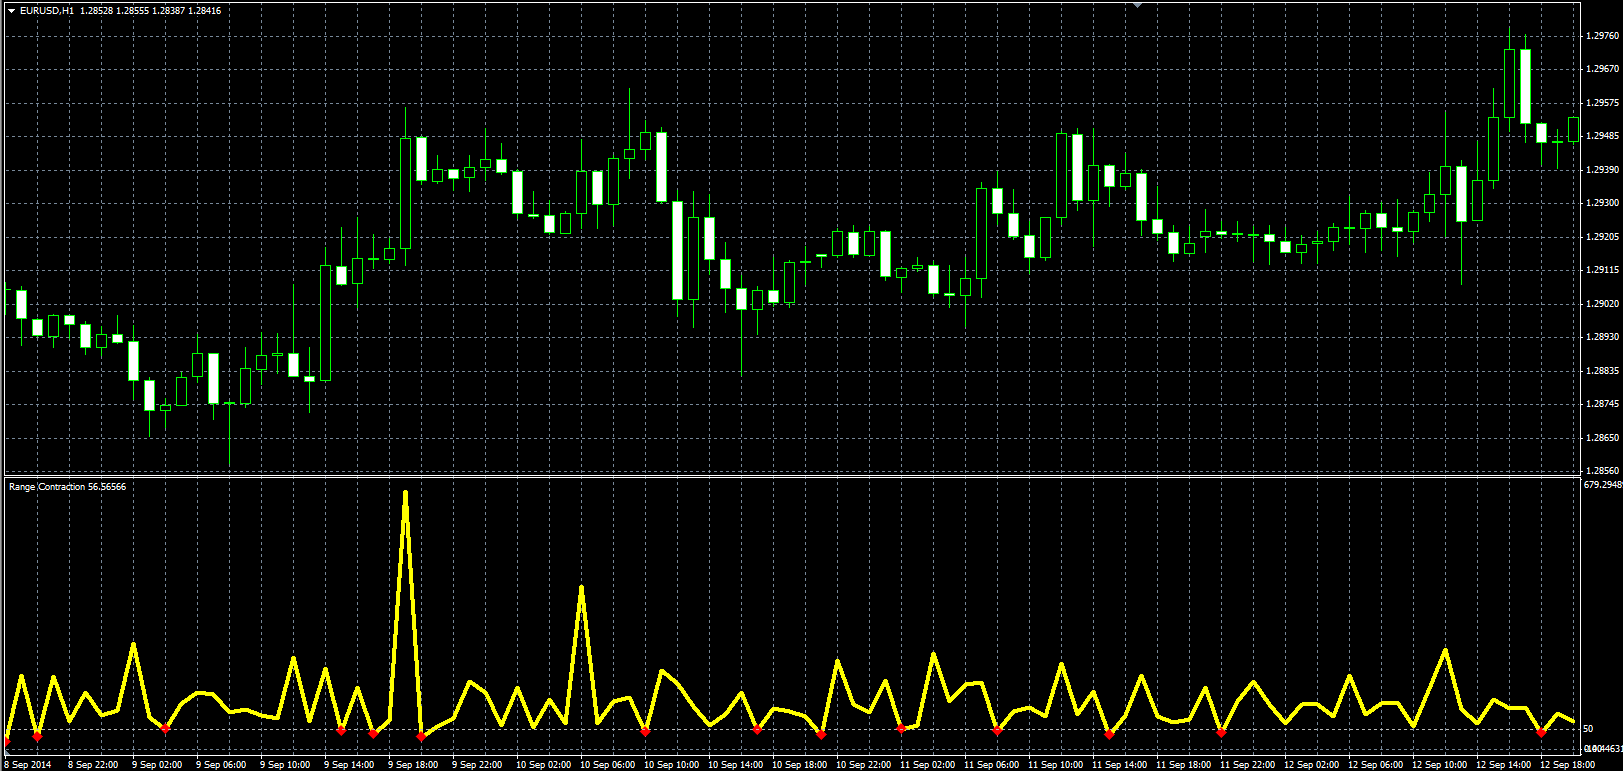Image resolution: width=1623 pixels, height=771 pixels.
Task: Click price level 1.29670 on the axis
Action: point(1602,69)
